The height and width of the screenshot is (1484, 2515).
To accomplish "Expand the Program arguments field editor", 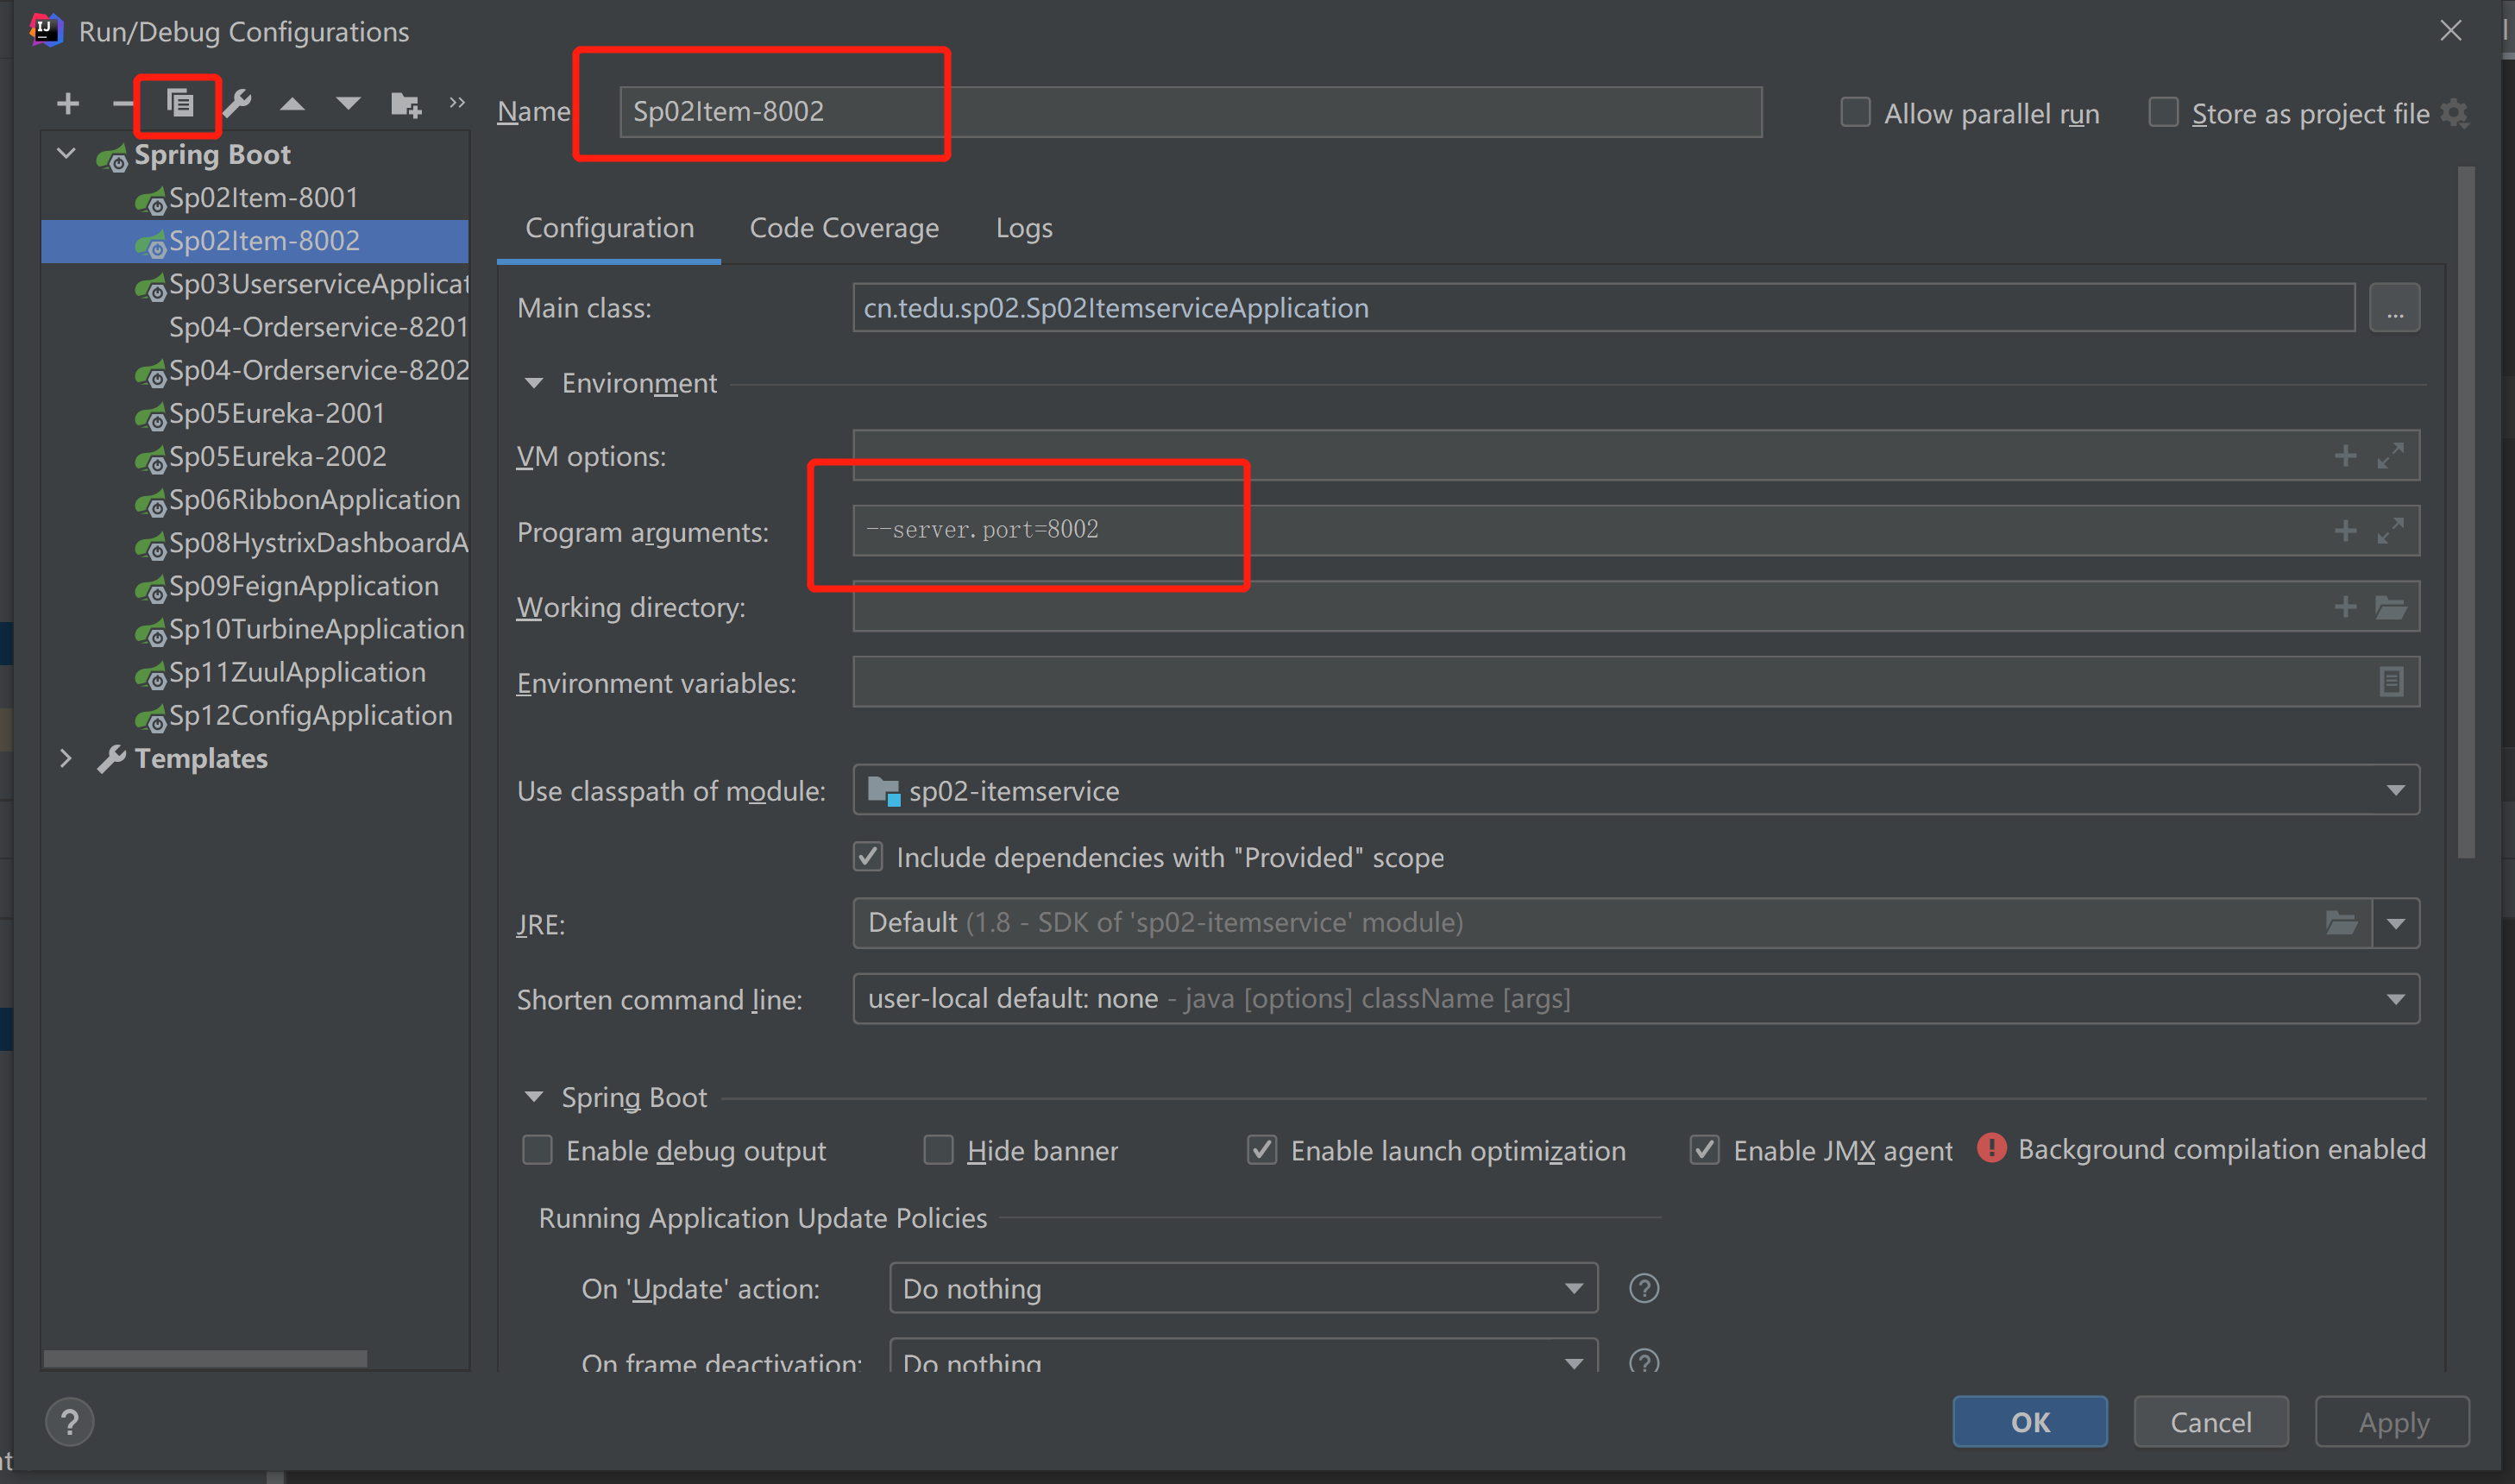I will pos(2390,531).
